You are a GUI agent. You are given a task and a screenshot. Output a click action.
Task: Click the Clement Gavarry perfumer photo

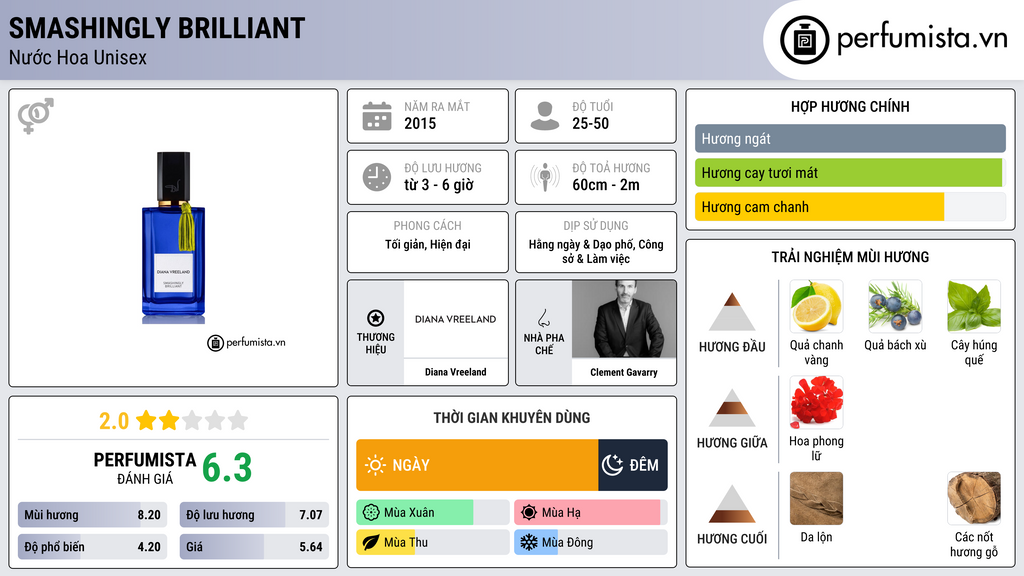[x=624, y=319]
